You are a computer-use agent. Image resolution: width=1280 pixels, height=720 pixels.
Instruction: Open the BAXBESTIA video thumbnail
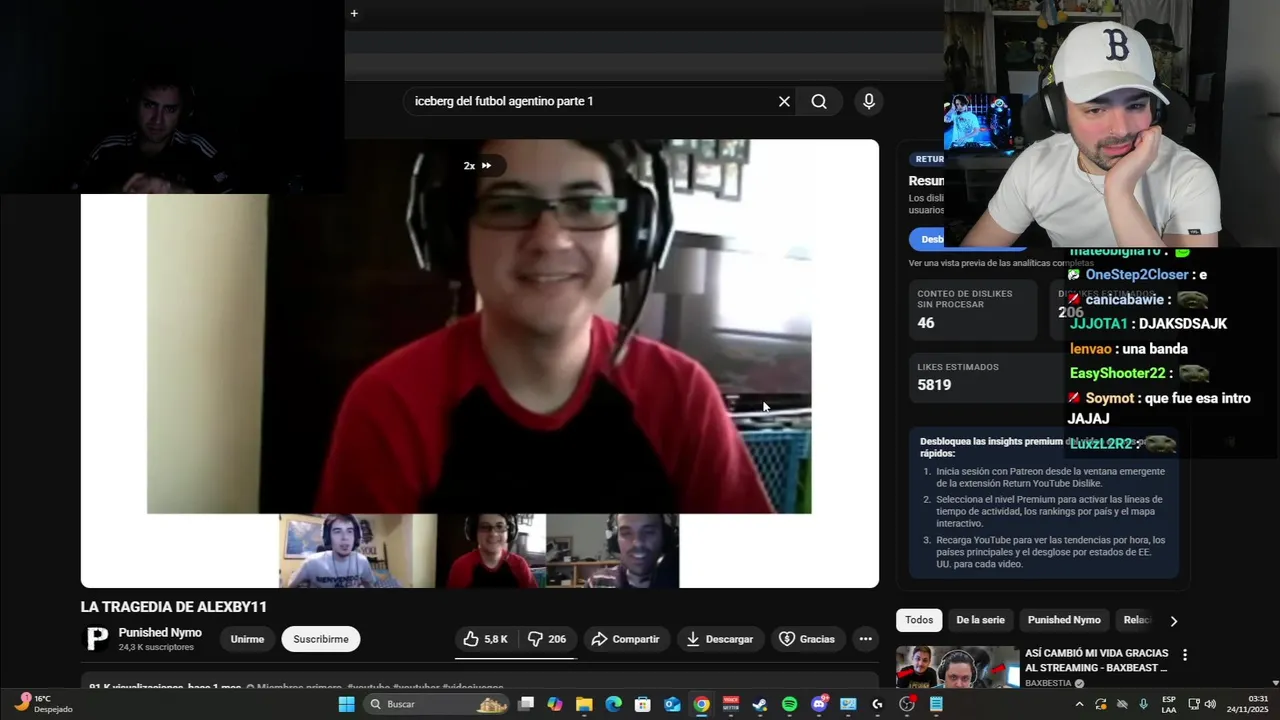pyautogui.click(x=957, y=667)
